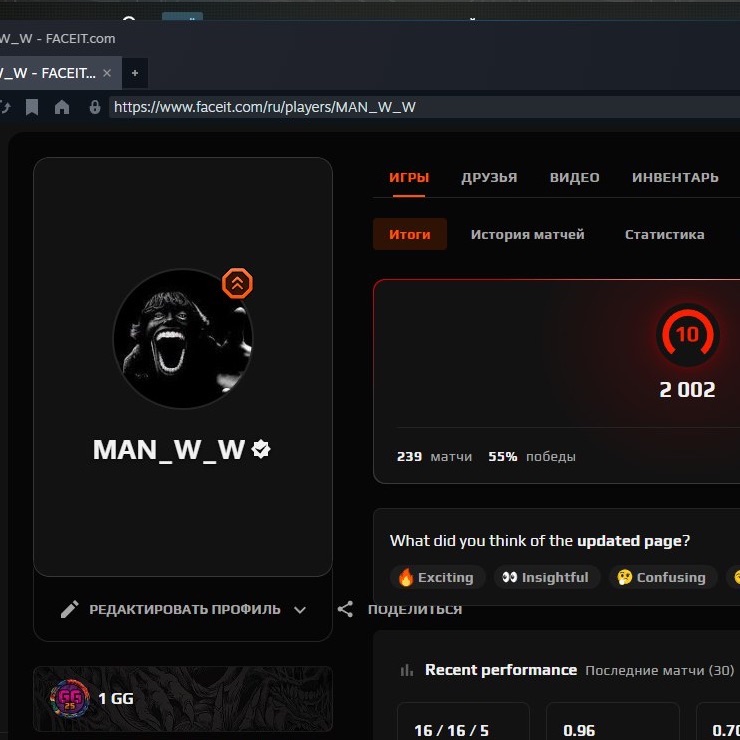Click the level 10 skill icon
740x740 pixels.
688,335
